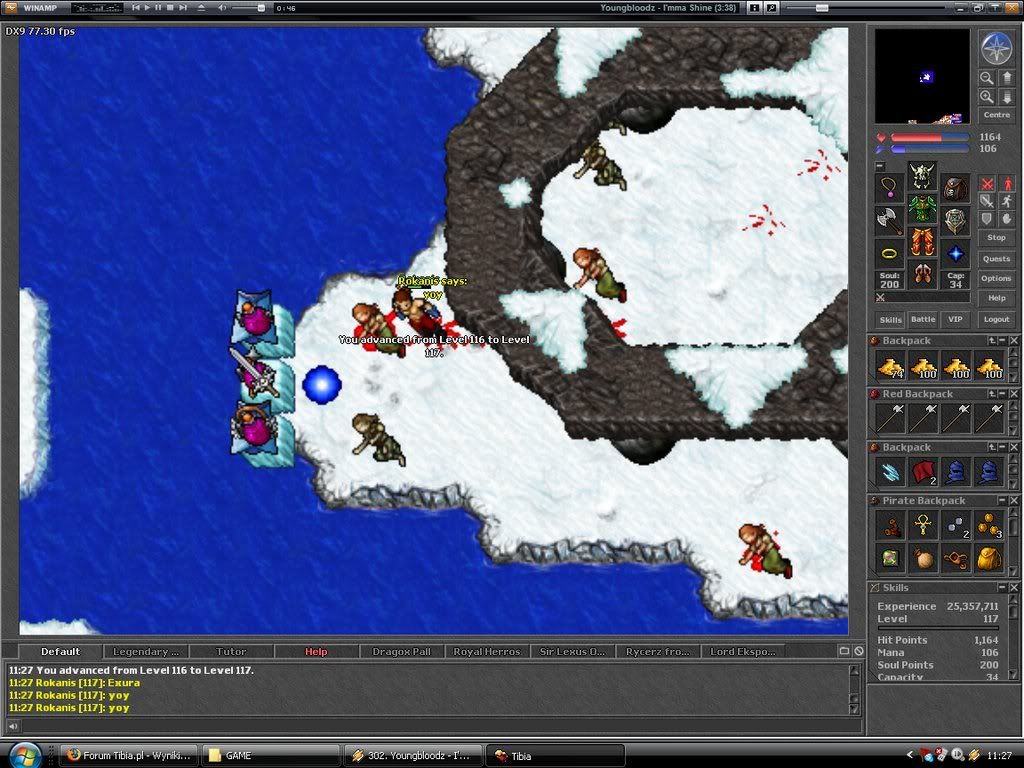Select the amulet in the necklace slot
Screen dimensions: 1024x768
pyautogui.click(x=889, y=189)
